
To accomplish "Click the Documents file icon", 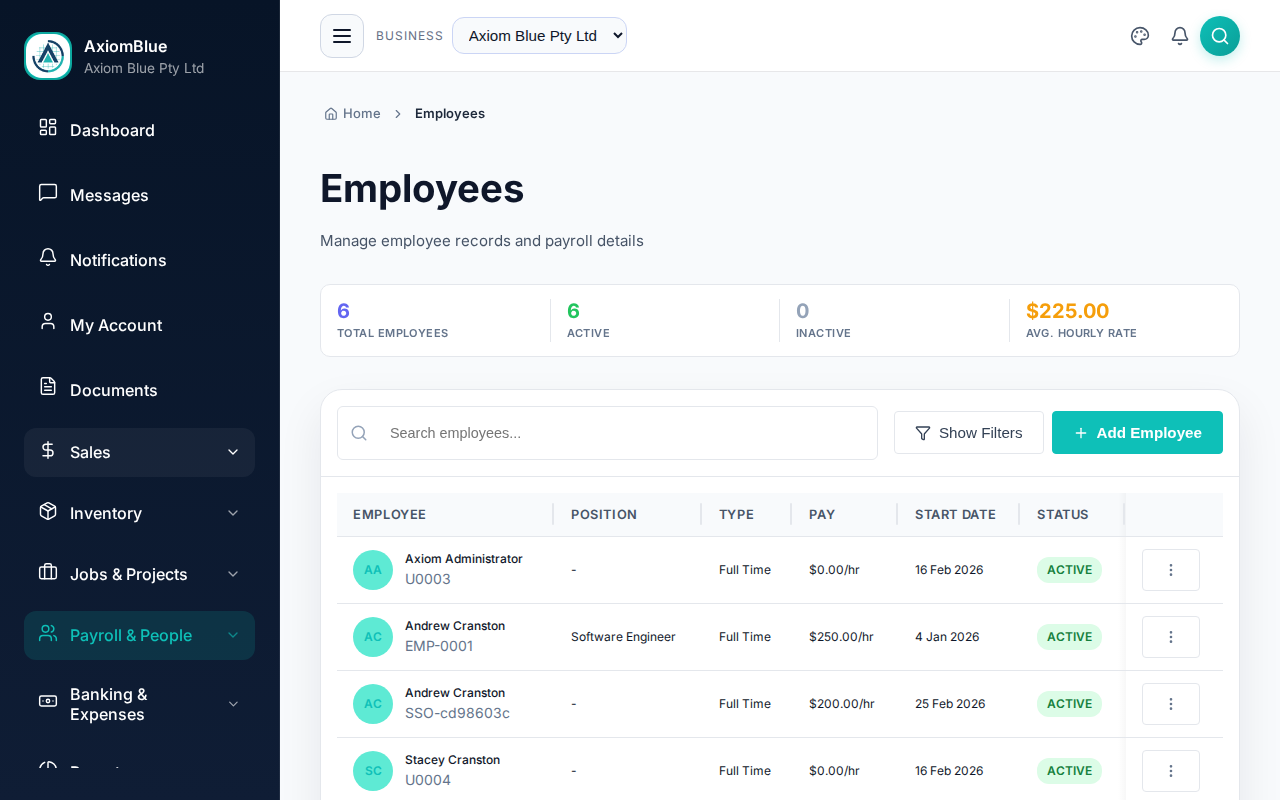I will click(x=48, y=386).
